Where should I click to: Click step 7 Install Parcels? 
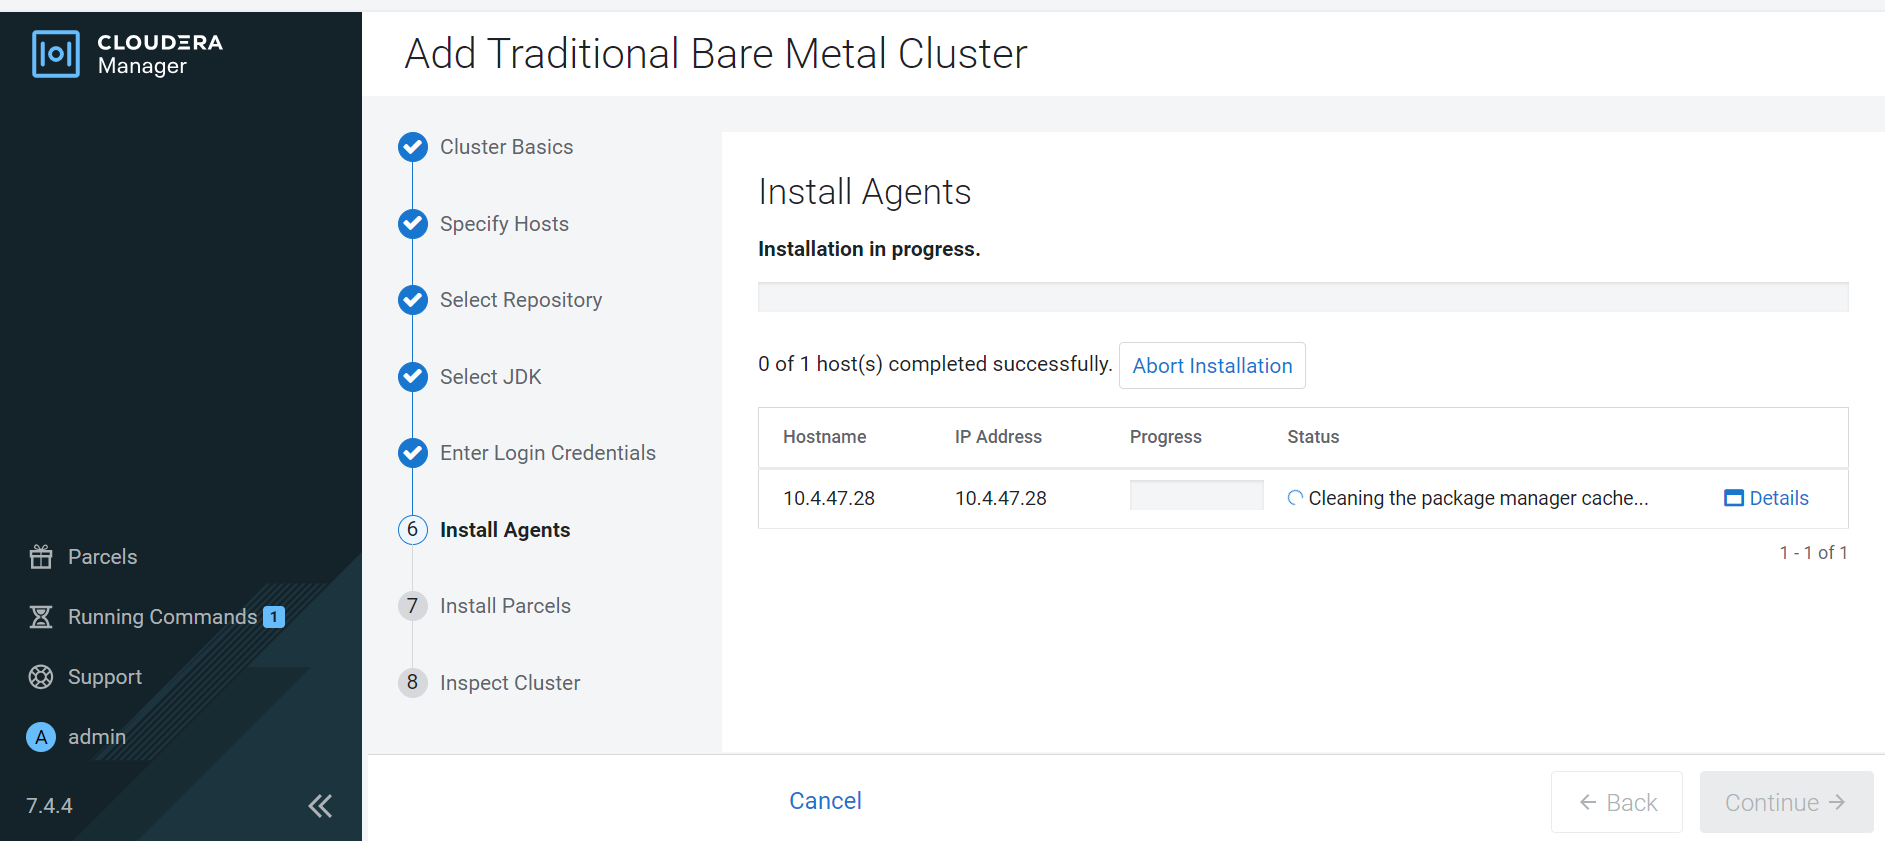tap(504, 606)
